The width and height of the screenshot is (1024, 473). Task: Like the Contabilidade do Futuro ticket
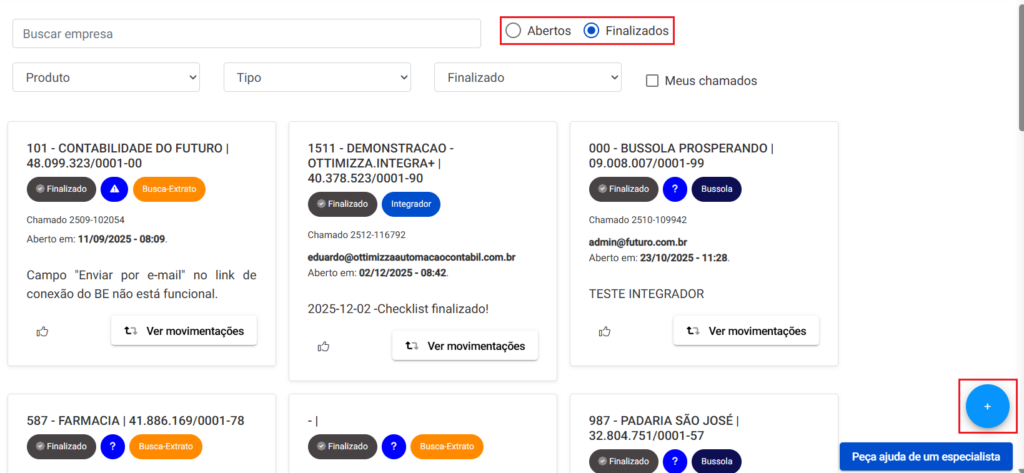(x=43, y=331)
